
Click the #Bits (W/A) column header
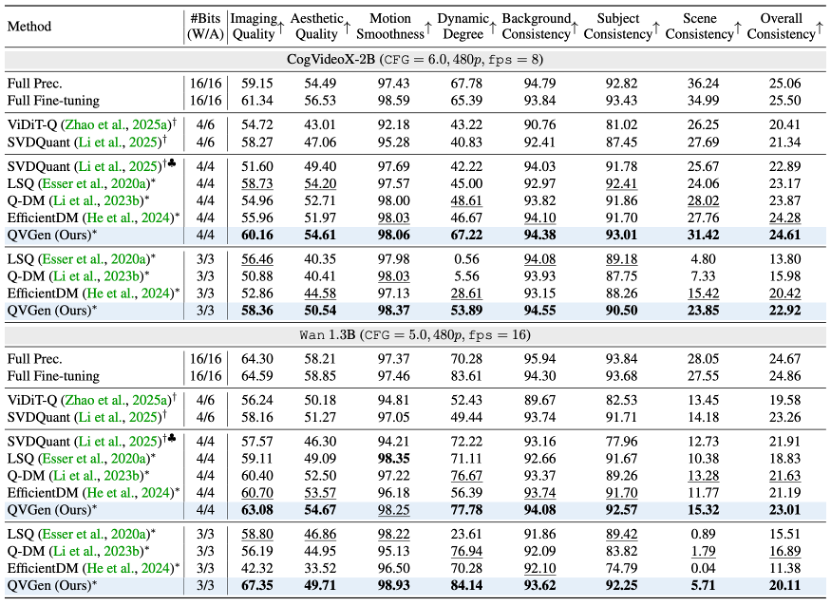(x=205, y=26)
